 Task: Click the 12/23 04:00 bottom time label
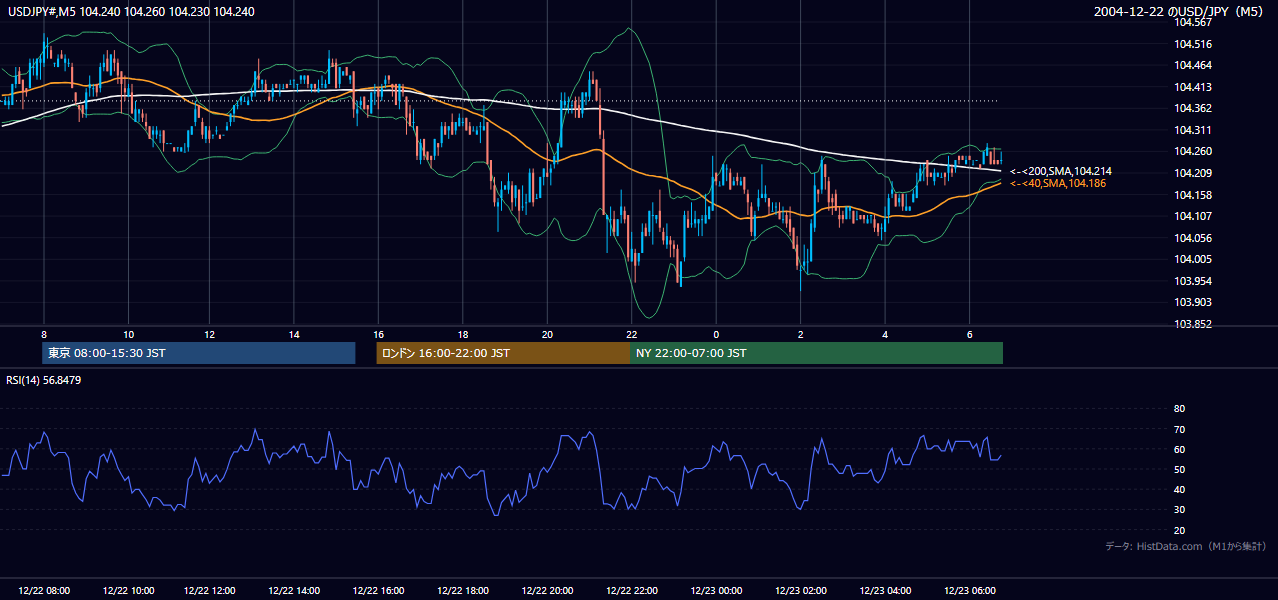(x=885, y=590)
